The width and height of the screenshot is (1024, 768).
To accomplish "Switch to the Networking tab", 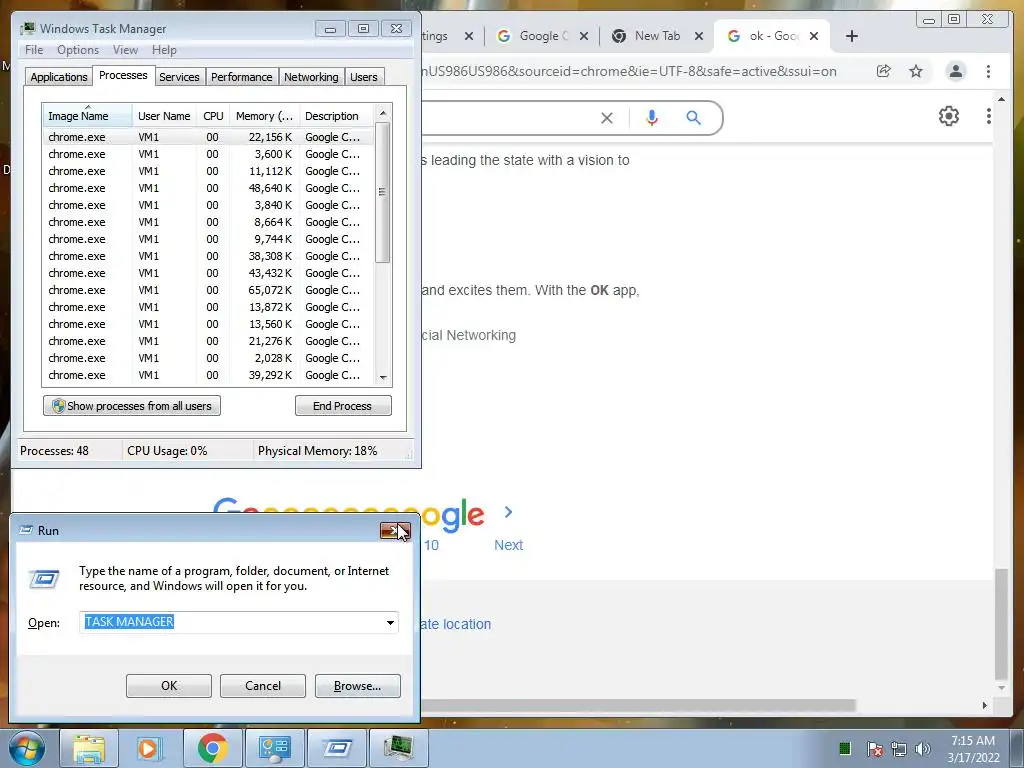I will (x=311, y=77).
